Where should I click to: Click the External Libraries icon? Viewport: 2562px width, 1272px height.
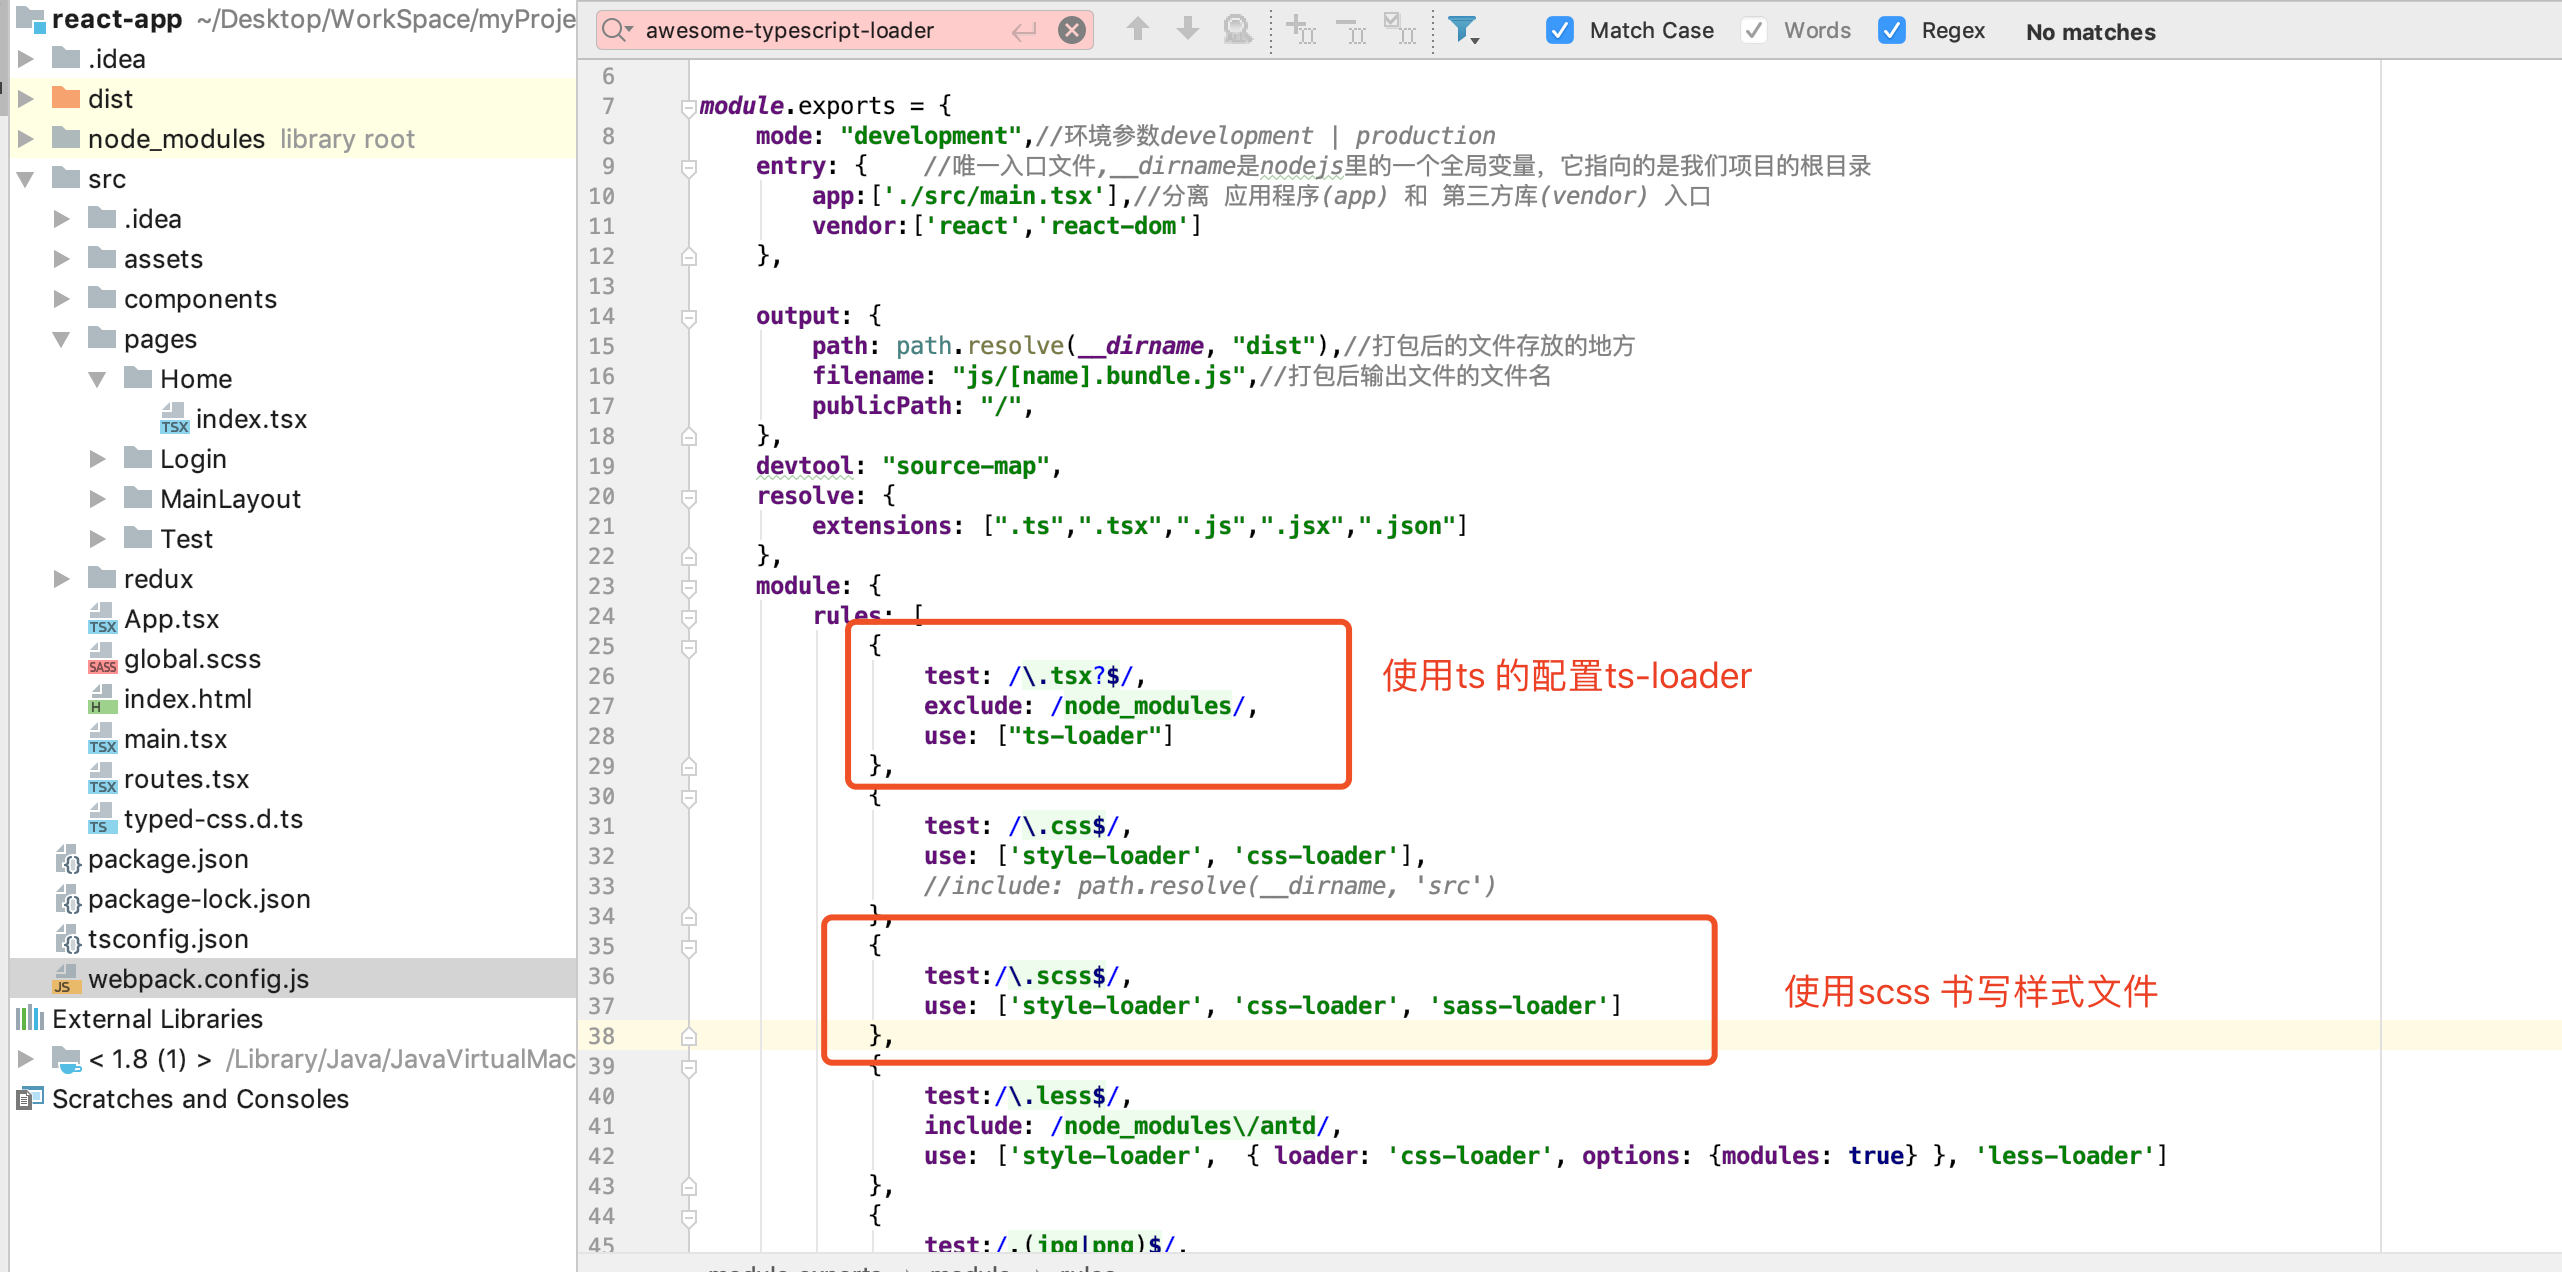point(30,1018)
